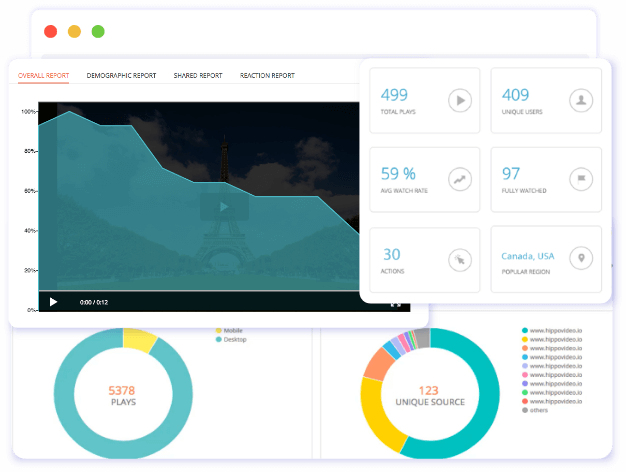Viewport: 626px width, 472px height.
Task: Click the 30 actions value
Action: pos(392,254)
